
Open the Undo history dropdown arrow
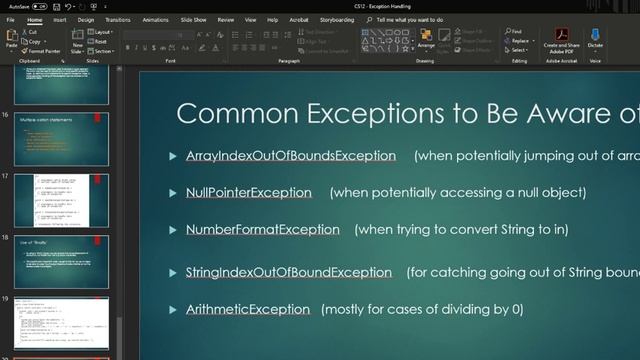point(74,7)
